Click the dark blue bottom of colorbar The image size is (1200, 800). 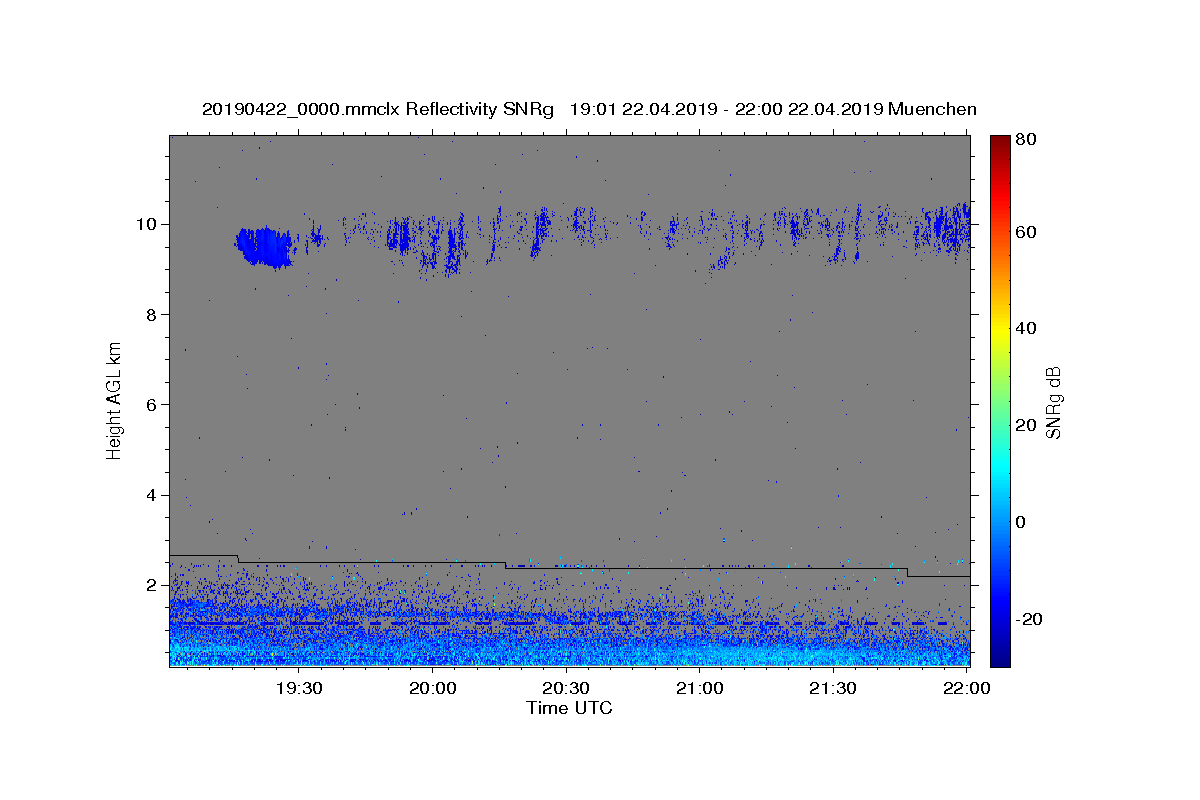[x=1000, y=655]
